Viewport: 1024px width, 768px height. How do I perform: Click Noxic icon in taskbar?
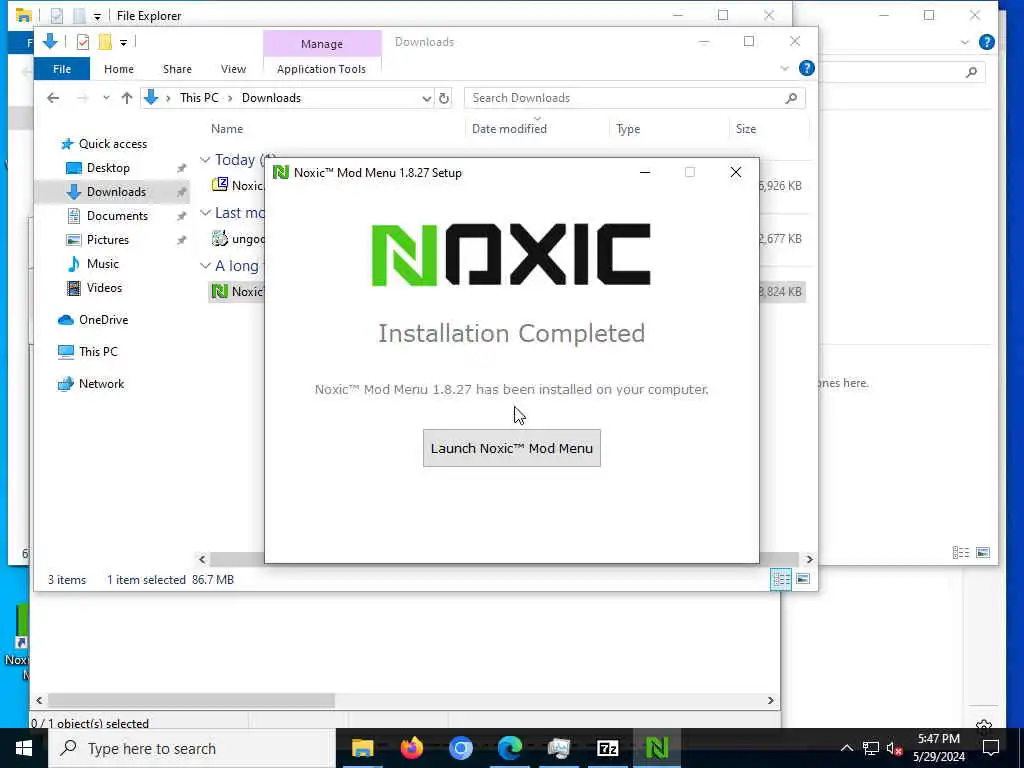[x=657, y=748]
